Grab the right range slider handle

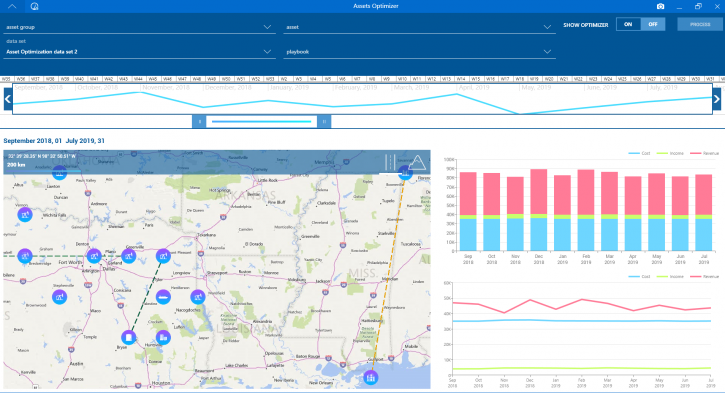coord(324,122)
